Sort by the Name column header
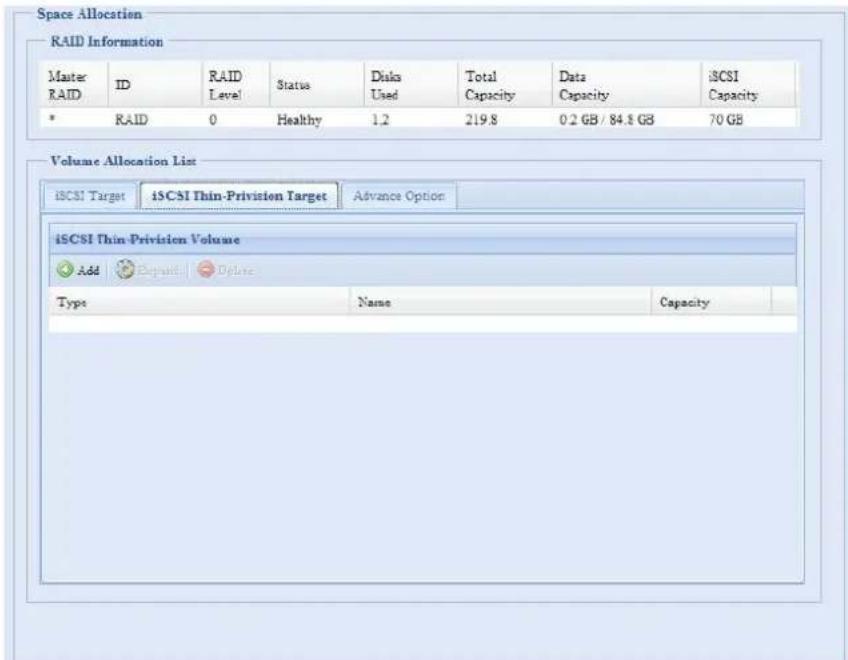Viewport: 848px width, 660px height. tap(500, 302)
